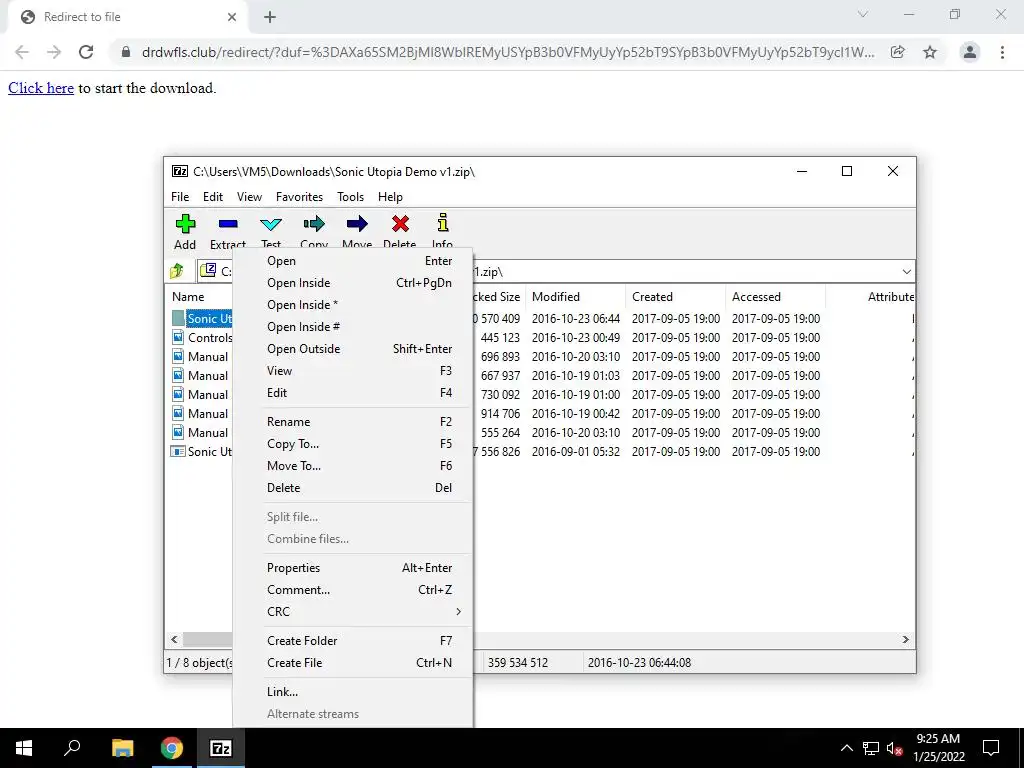The width and height of the screenshot is (1024, 768).
Task: Open taskbar search
Action: 72,748
